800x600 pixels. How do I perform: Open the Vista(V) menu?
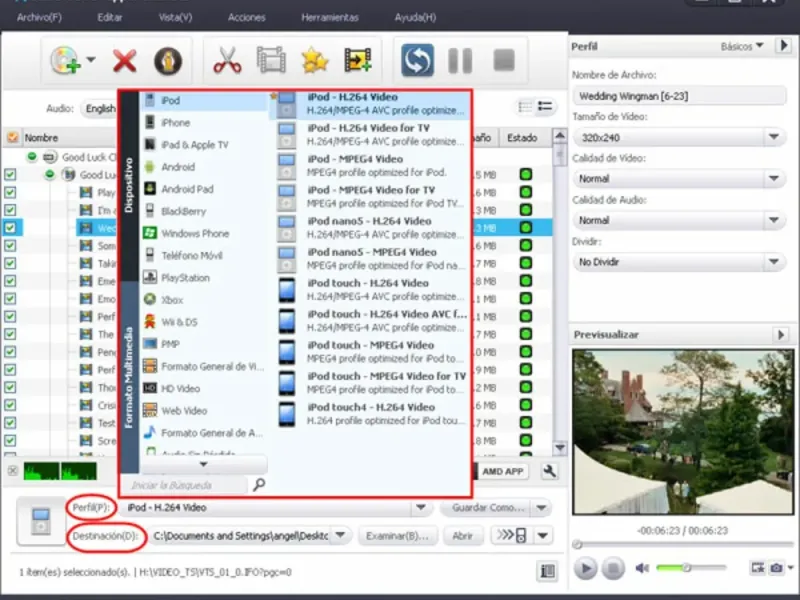[x=176, y=17]
